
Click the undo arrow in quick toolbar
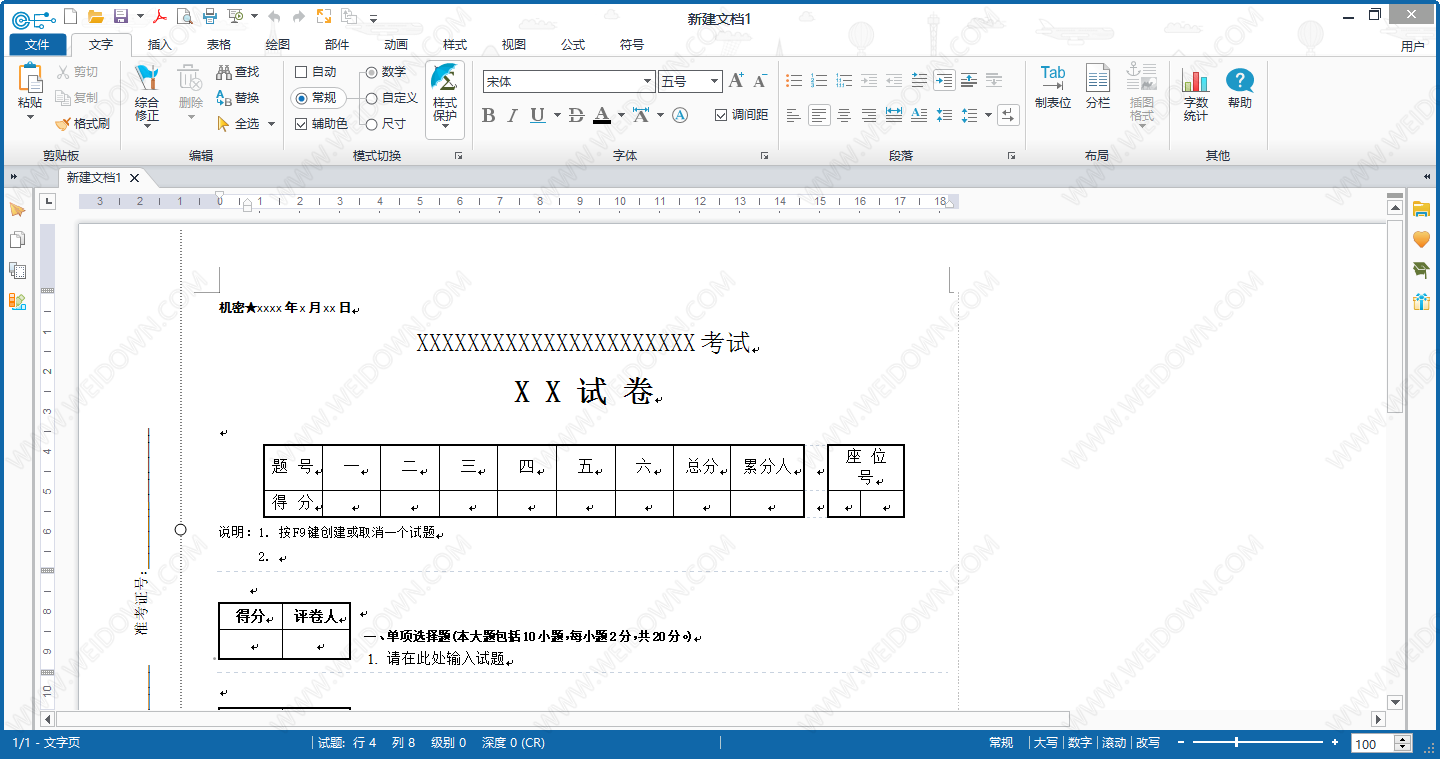point(275,17)
